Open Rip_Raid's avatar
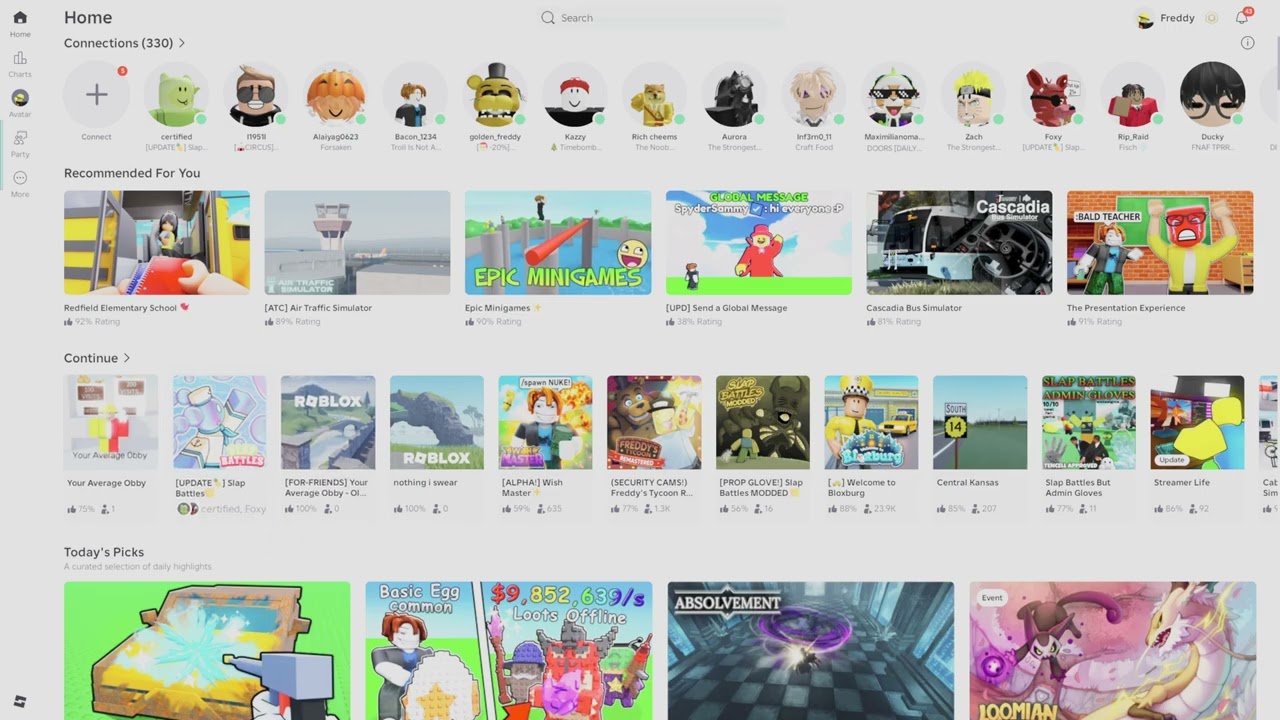1280x720 pixels. click(1133, 95)
